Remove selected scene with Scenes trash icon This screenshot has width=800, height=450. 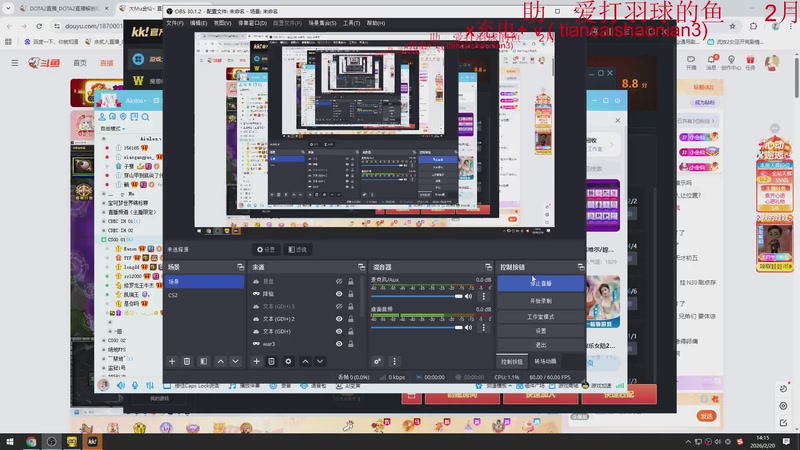[x=187, y=361]
